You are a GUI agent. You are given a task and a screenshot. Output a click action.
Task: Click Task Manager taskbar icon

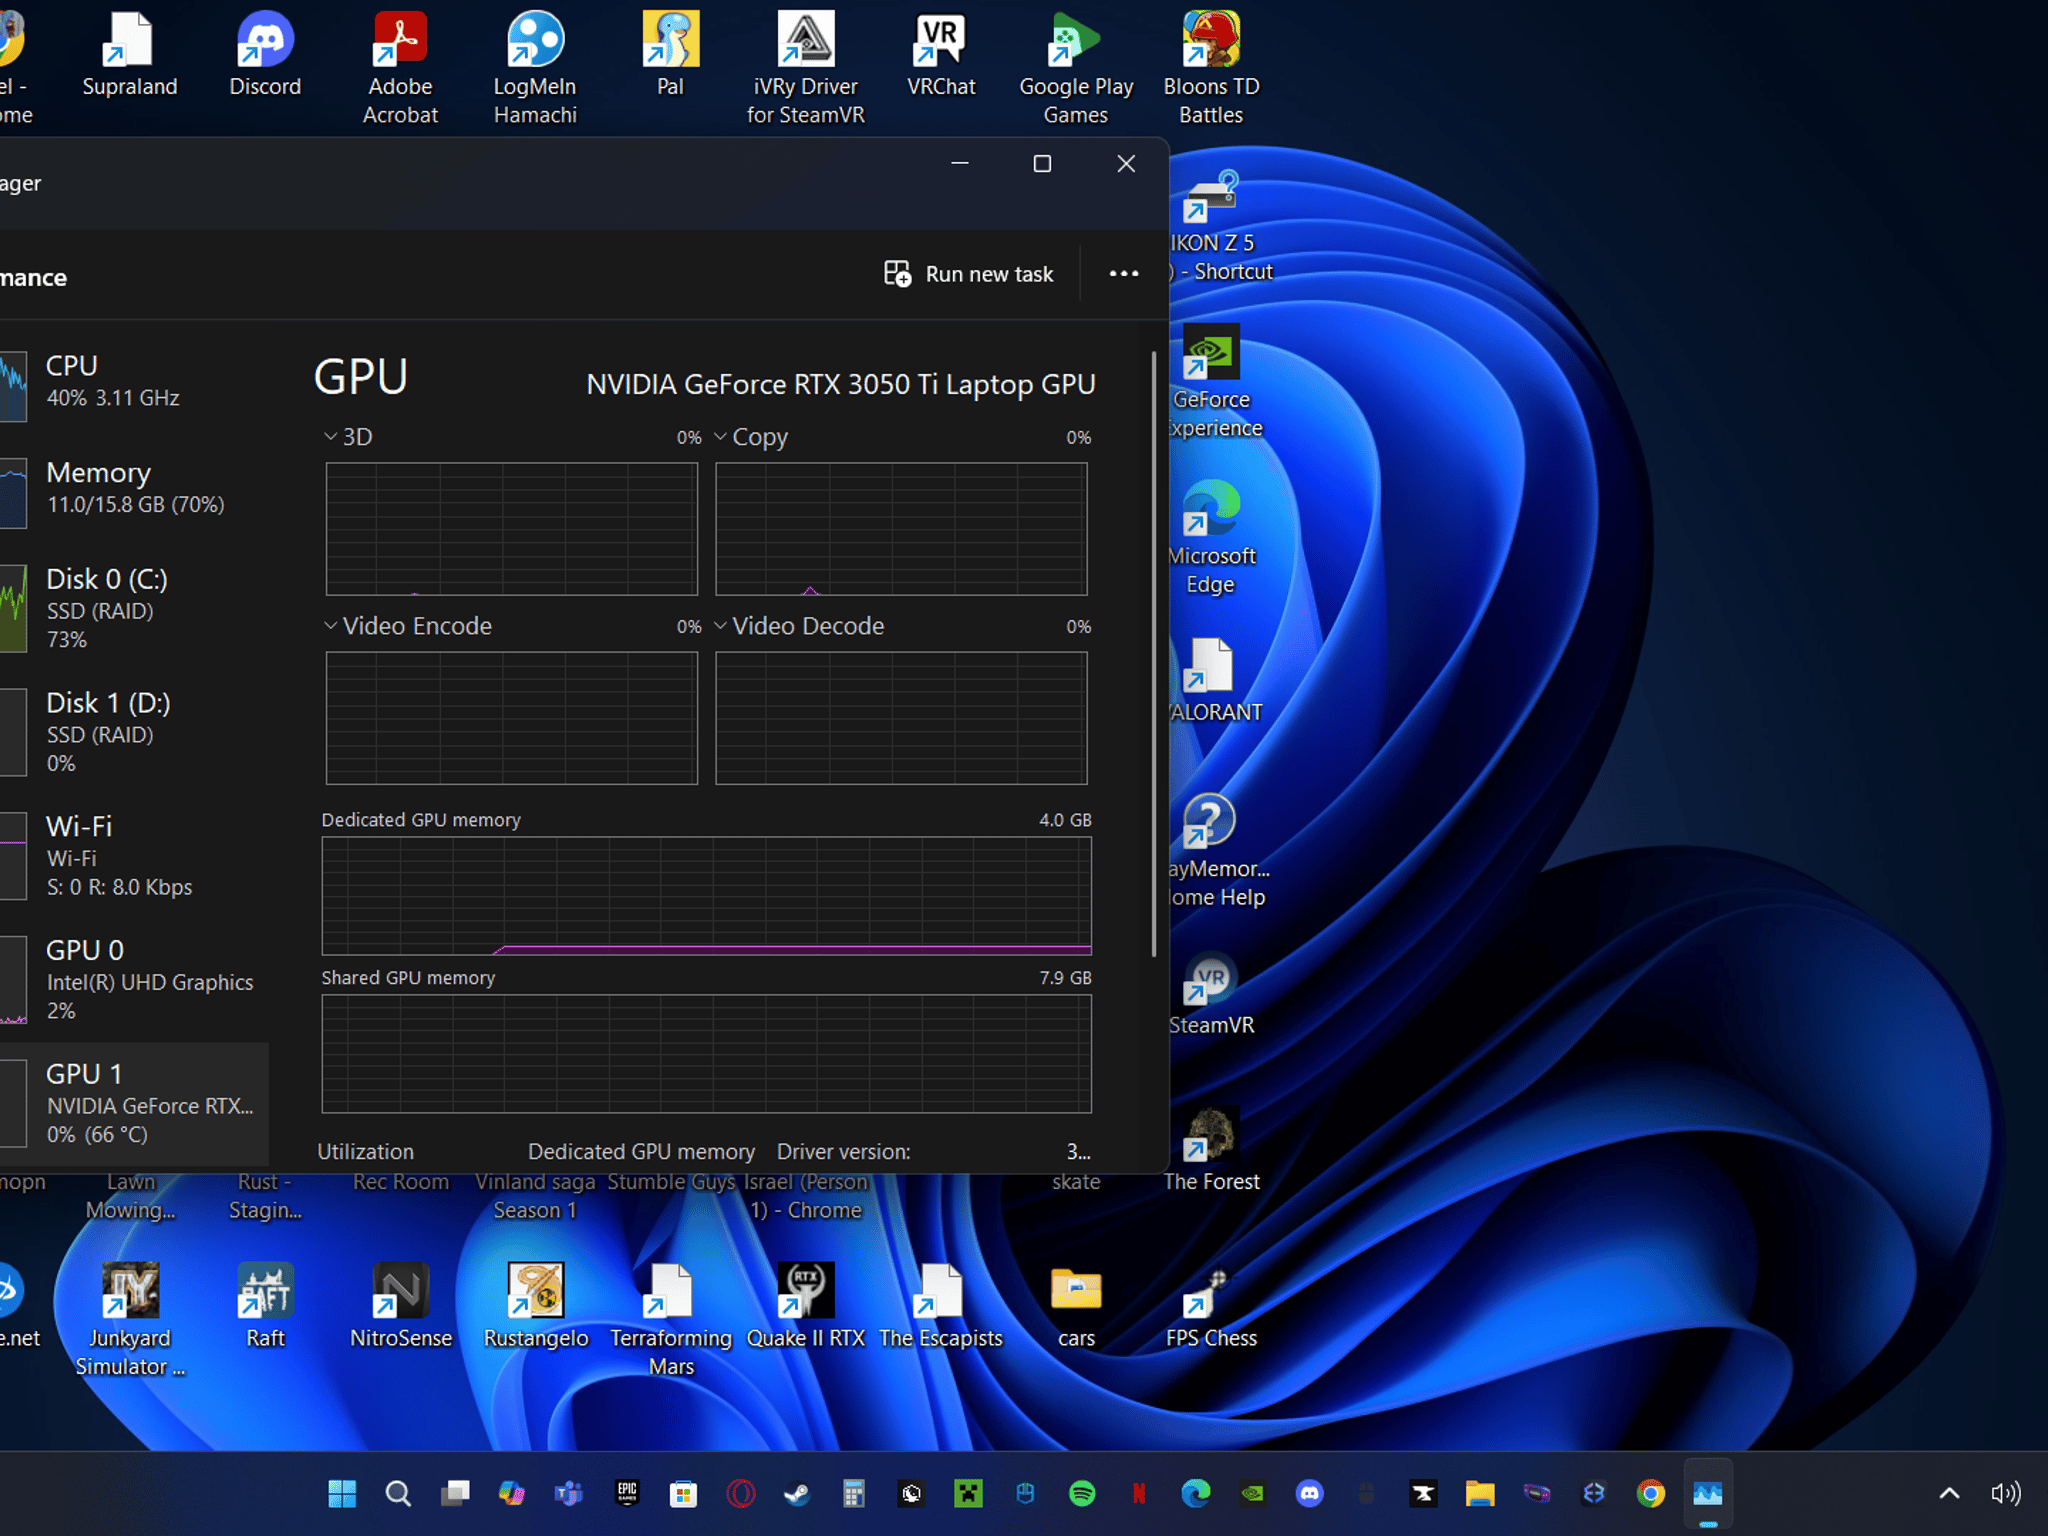click(1708, 1493)
